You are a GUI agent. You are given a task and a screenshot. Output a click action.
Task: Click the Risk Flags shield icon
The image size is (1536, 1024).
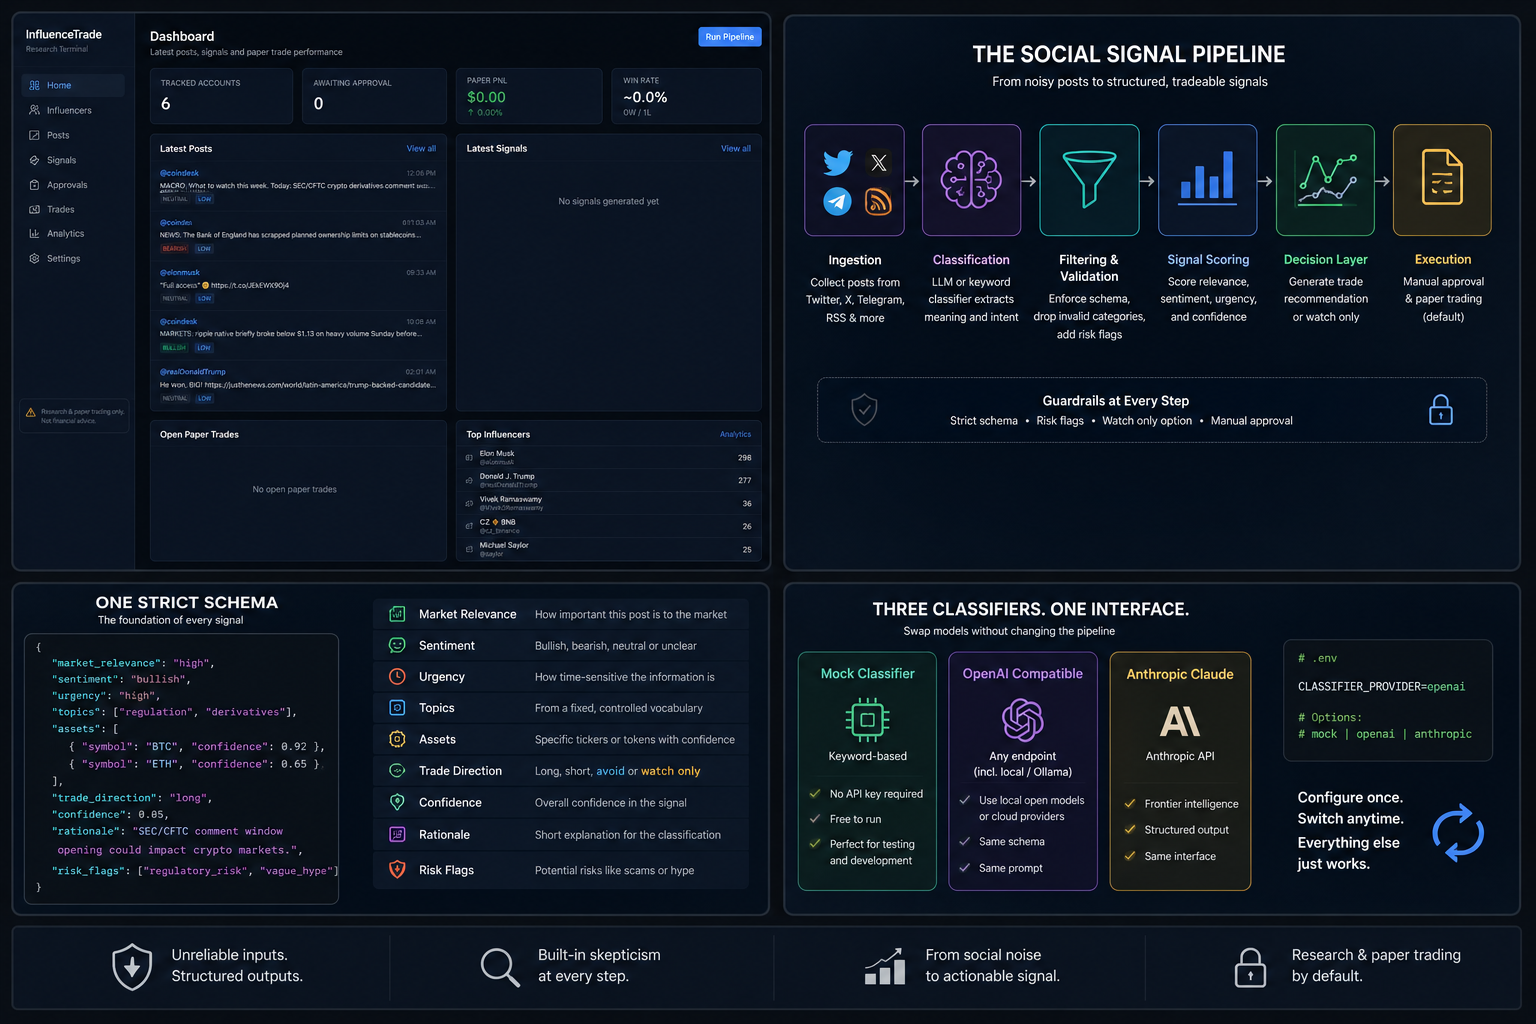click(397, 870)
